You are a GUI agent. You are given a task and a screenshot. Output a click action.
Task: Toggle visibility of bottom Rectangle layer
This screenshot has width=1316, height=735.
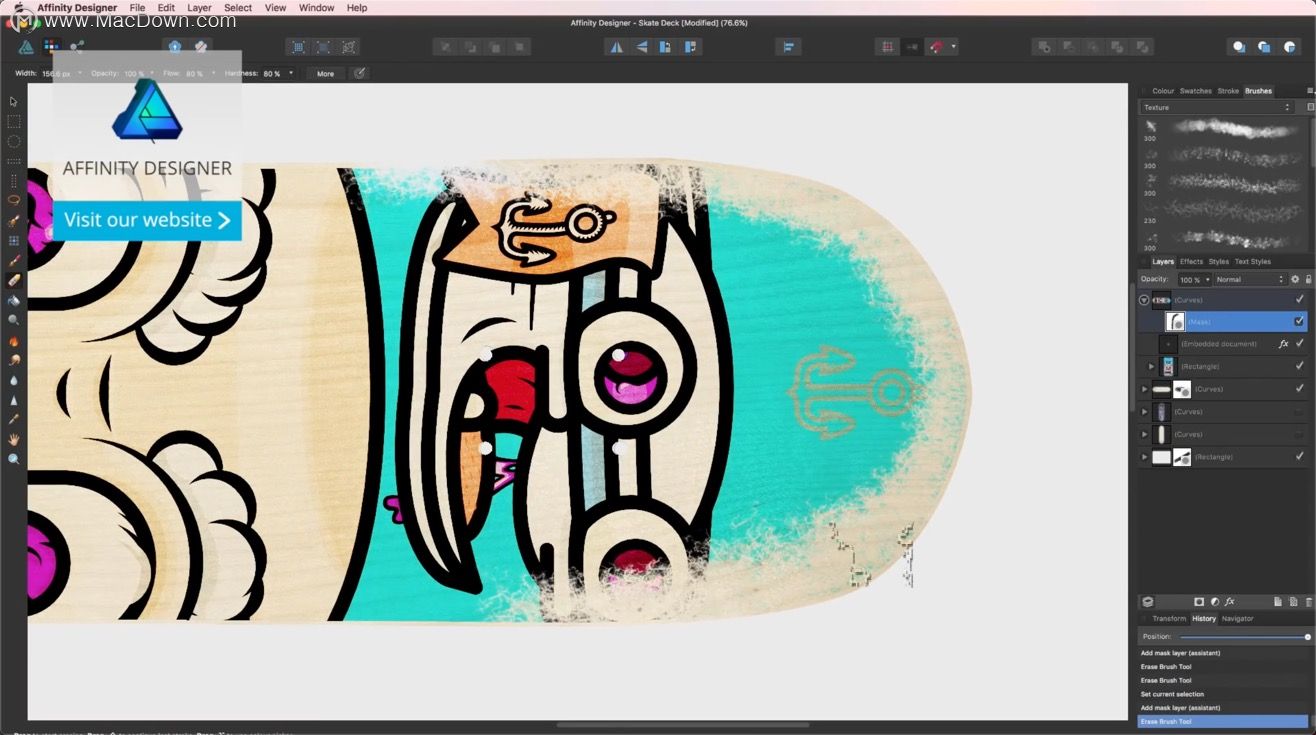tap(1300, 457)
